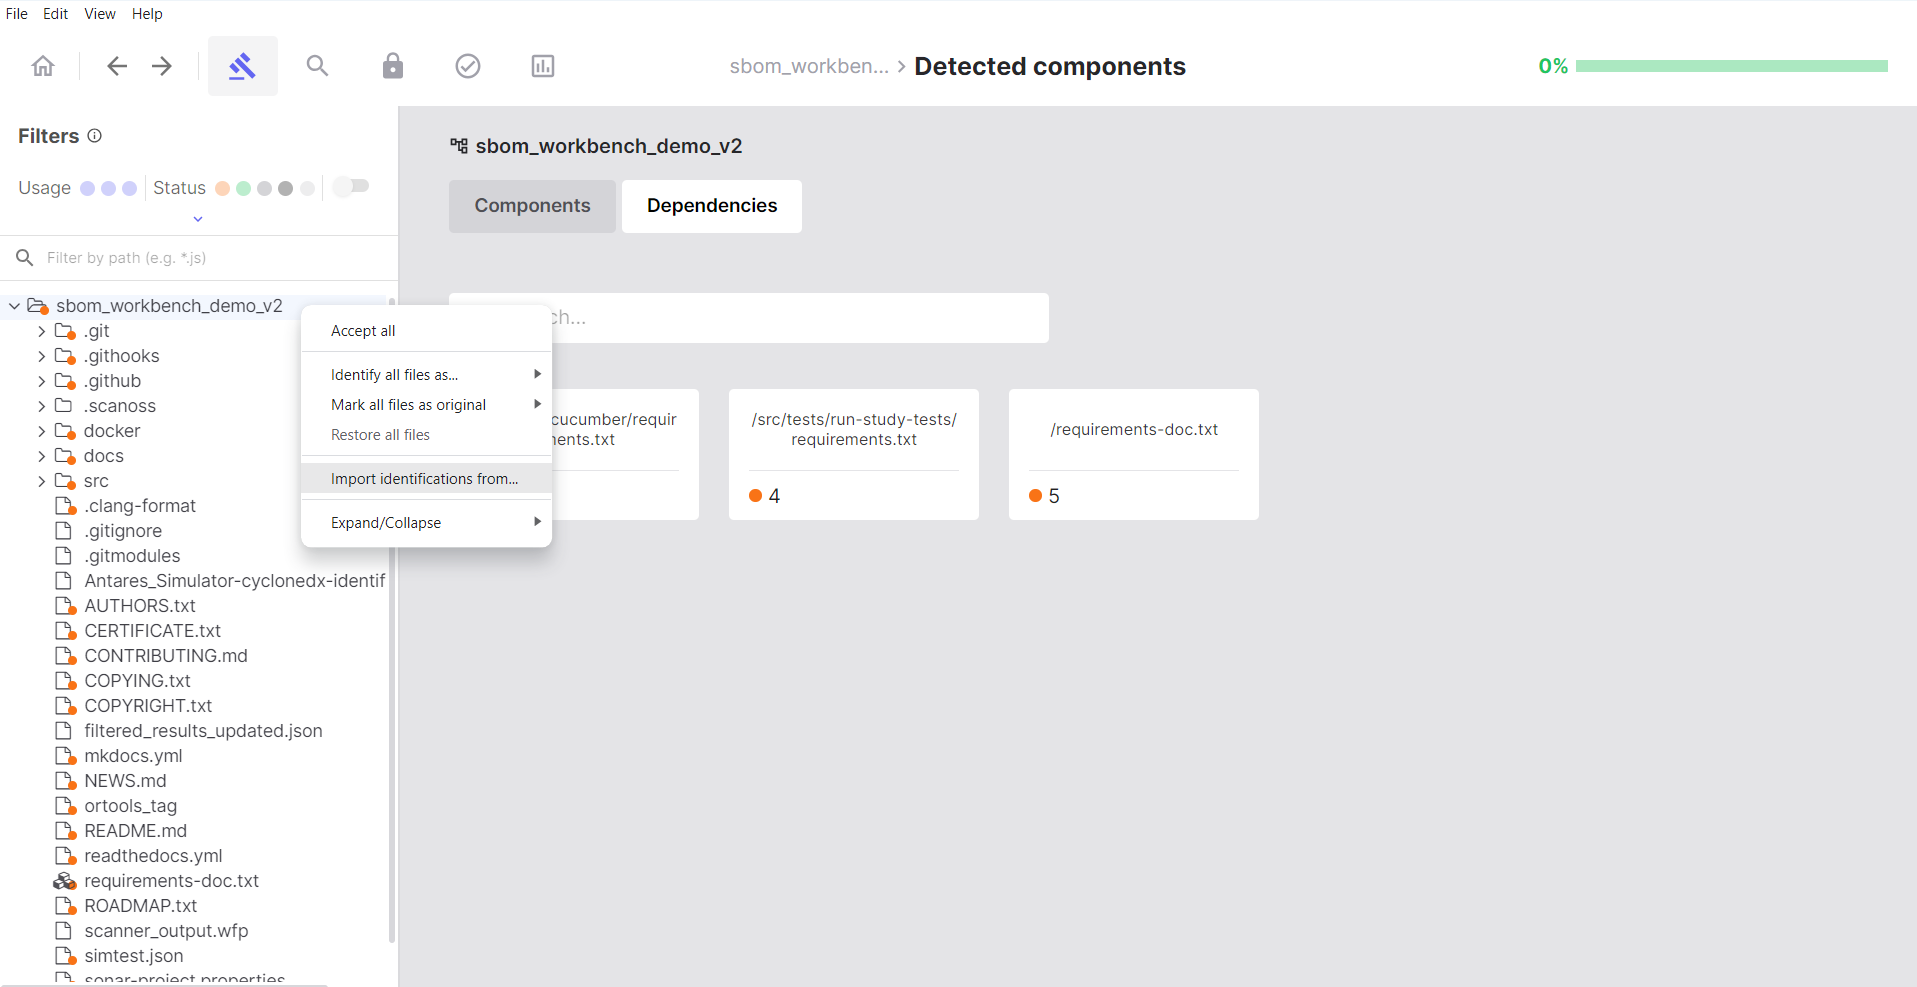Switch to the Components tab
Viewport: 1917px width, 987px height.
point(532,206)
